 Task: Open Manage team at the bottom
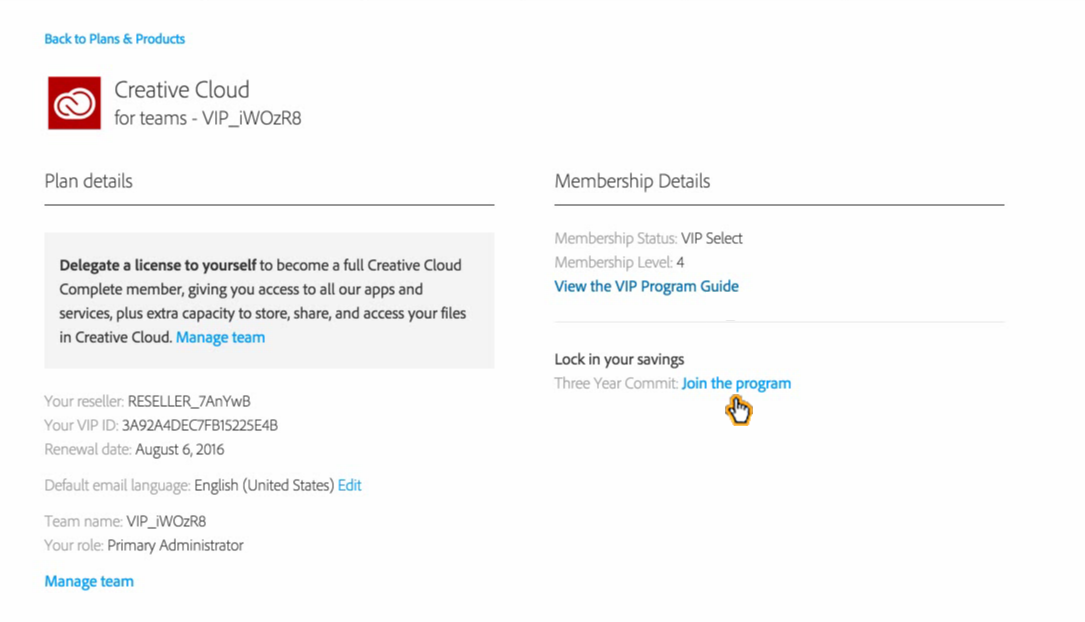[x=88, y=581]
